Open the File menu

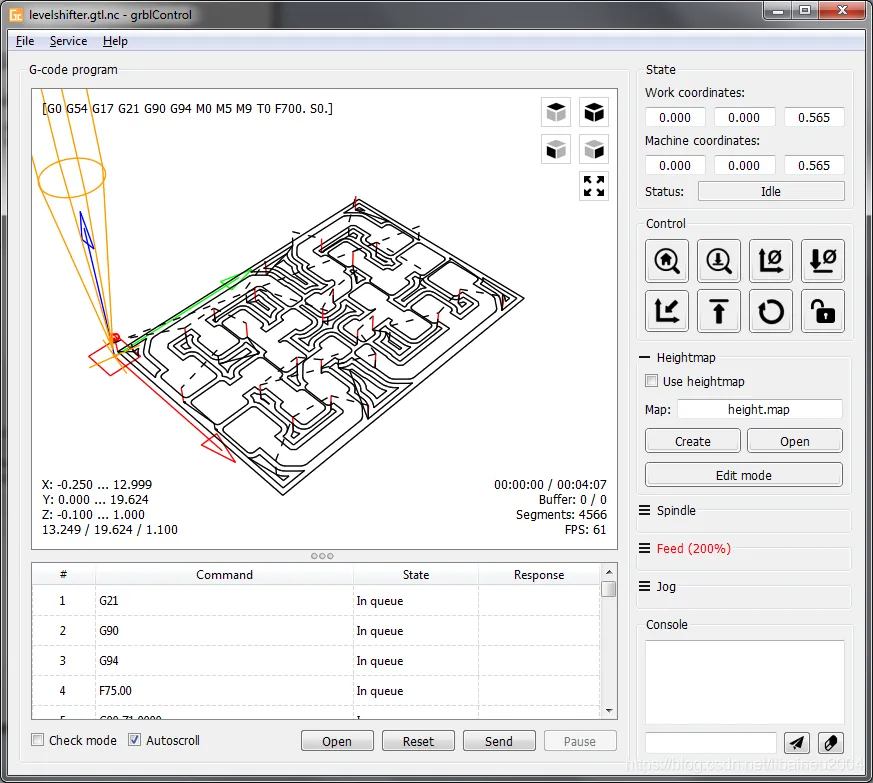click(25, 41)
